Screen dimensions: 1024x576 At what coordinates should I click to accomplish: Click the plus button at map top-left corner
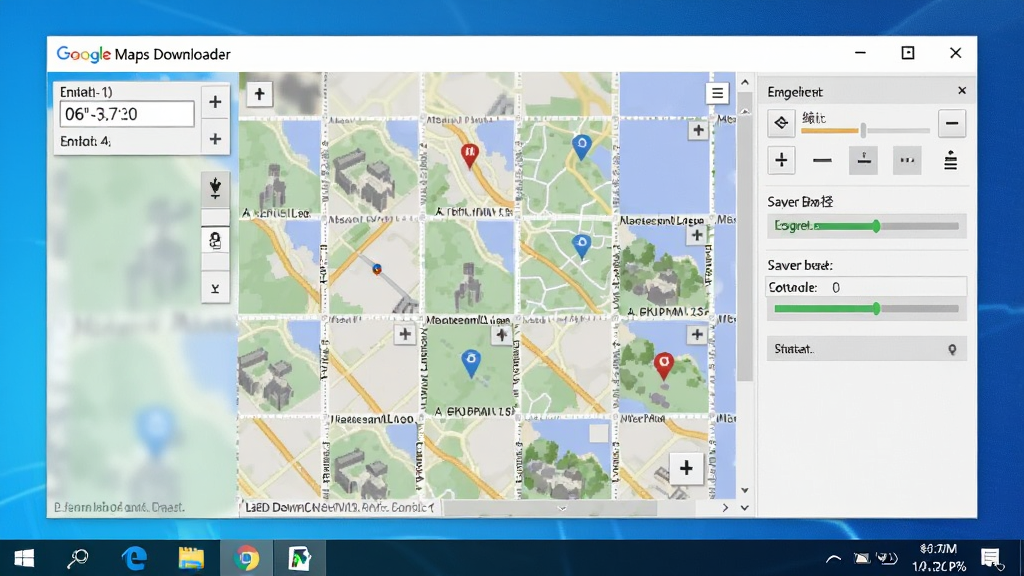coord(259,94)
